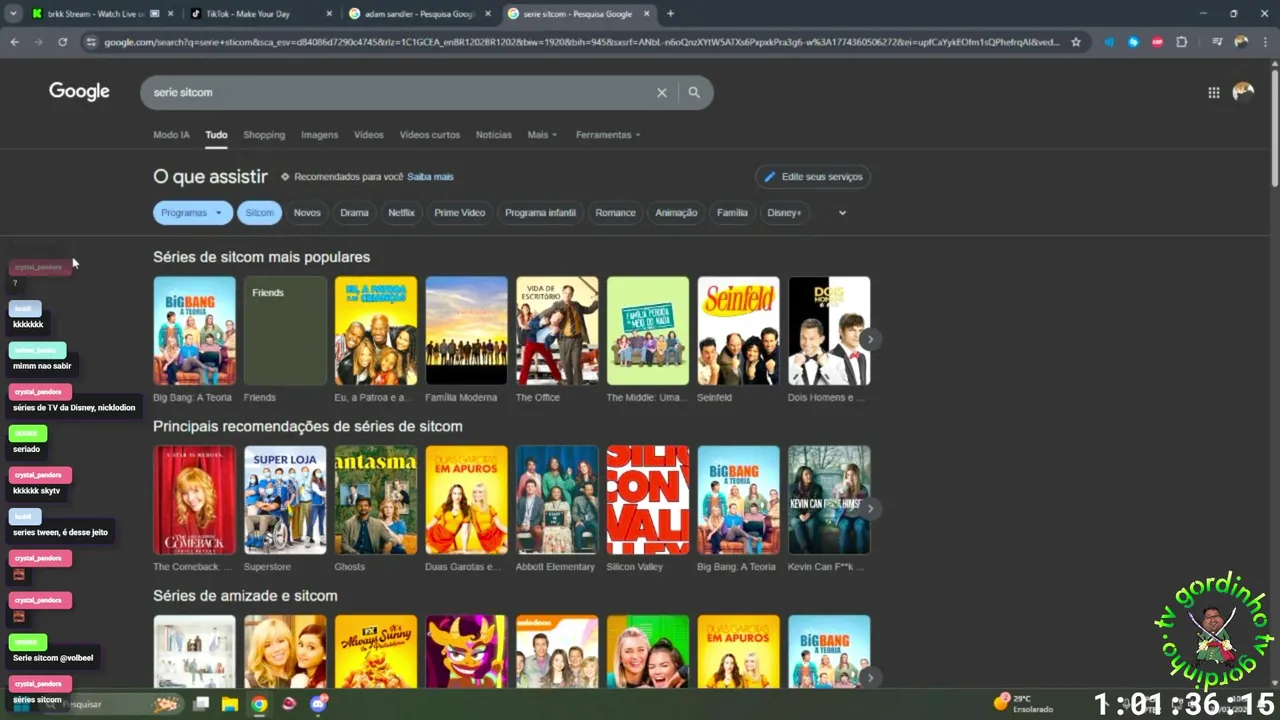Open the Big Bang: A Teoria poster in popular row
The image size is (1280, 720).
point(194,331)
